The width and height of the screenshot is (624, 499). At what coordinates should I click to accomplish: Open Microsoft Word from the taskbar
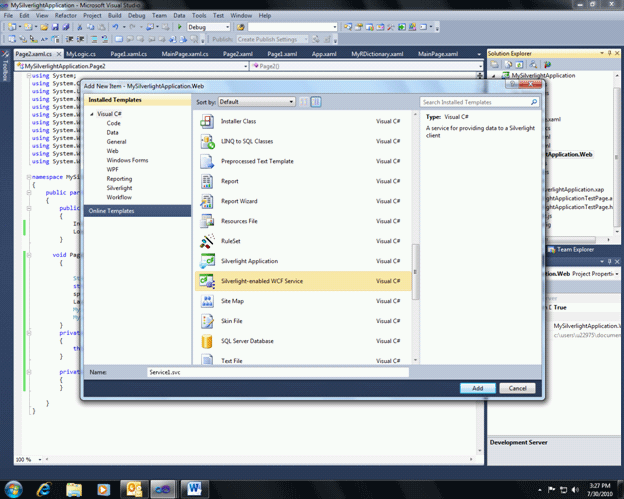pyautogui.click(x=194, y=489)
